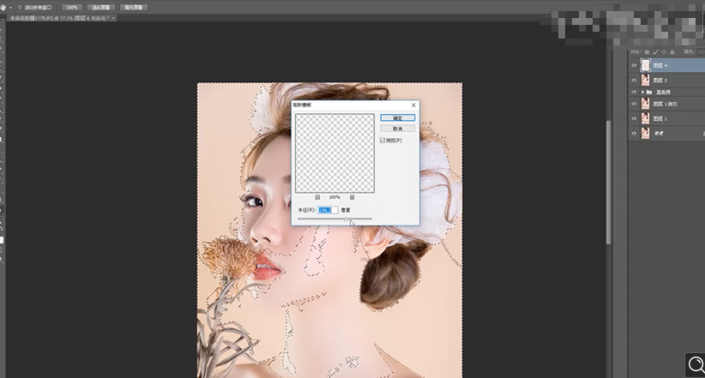705x378 pixels.
Task: Click the 填充屏幕 fill screen button
Action: point(134,8)
